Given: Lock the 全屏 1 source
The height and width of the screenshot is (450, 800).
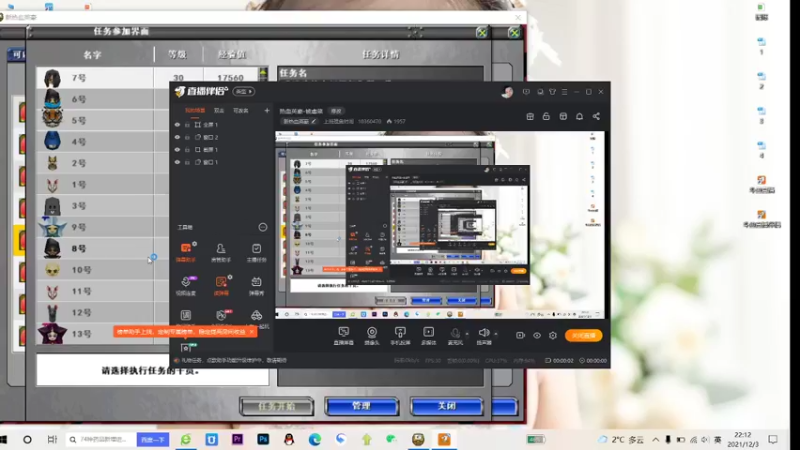Looking at the screenshot, I should coord(188,124).
